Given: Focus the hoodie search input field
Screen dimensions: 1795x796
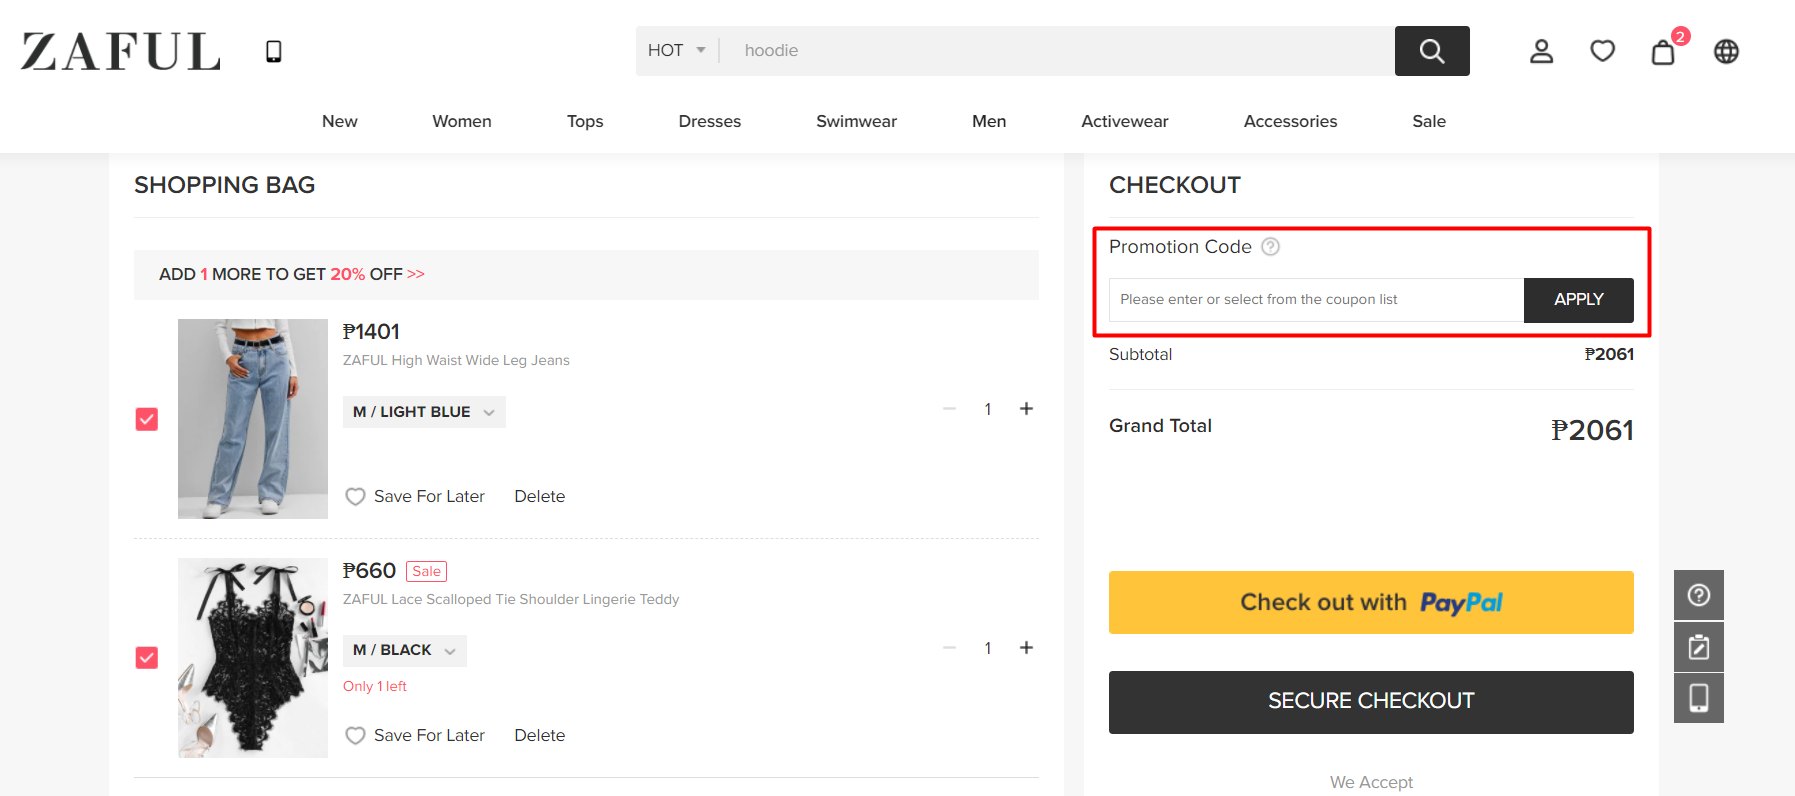Looking at the screenshot, I should tap(1057, 51).
